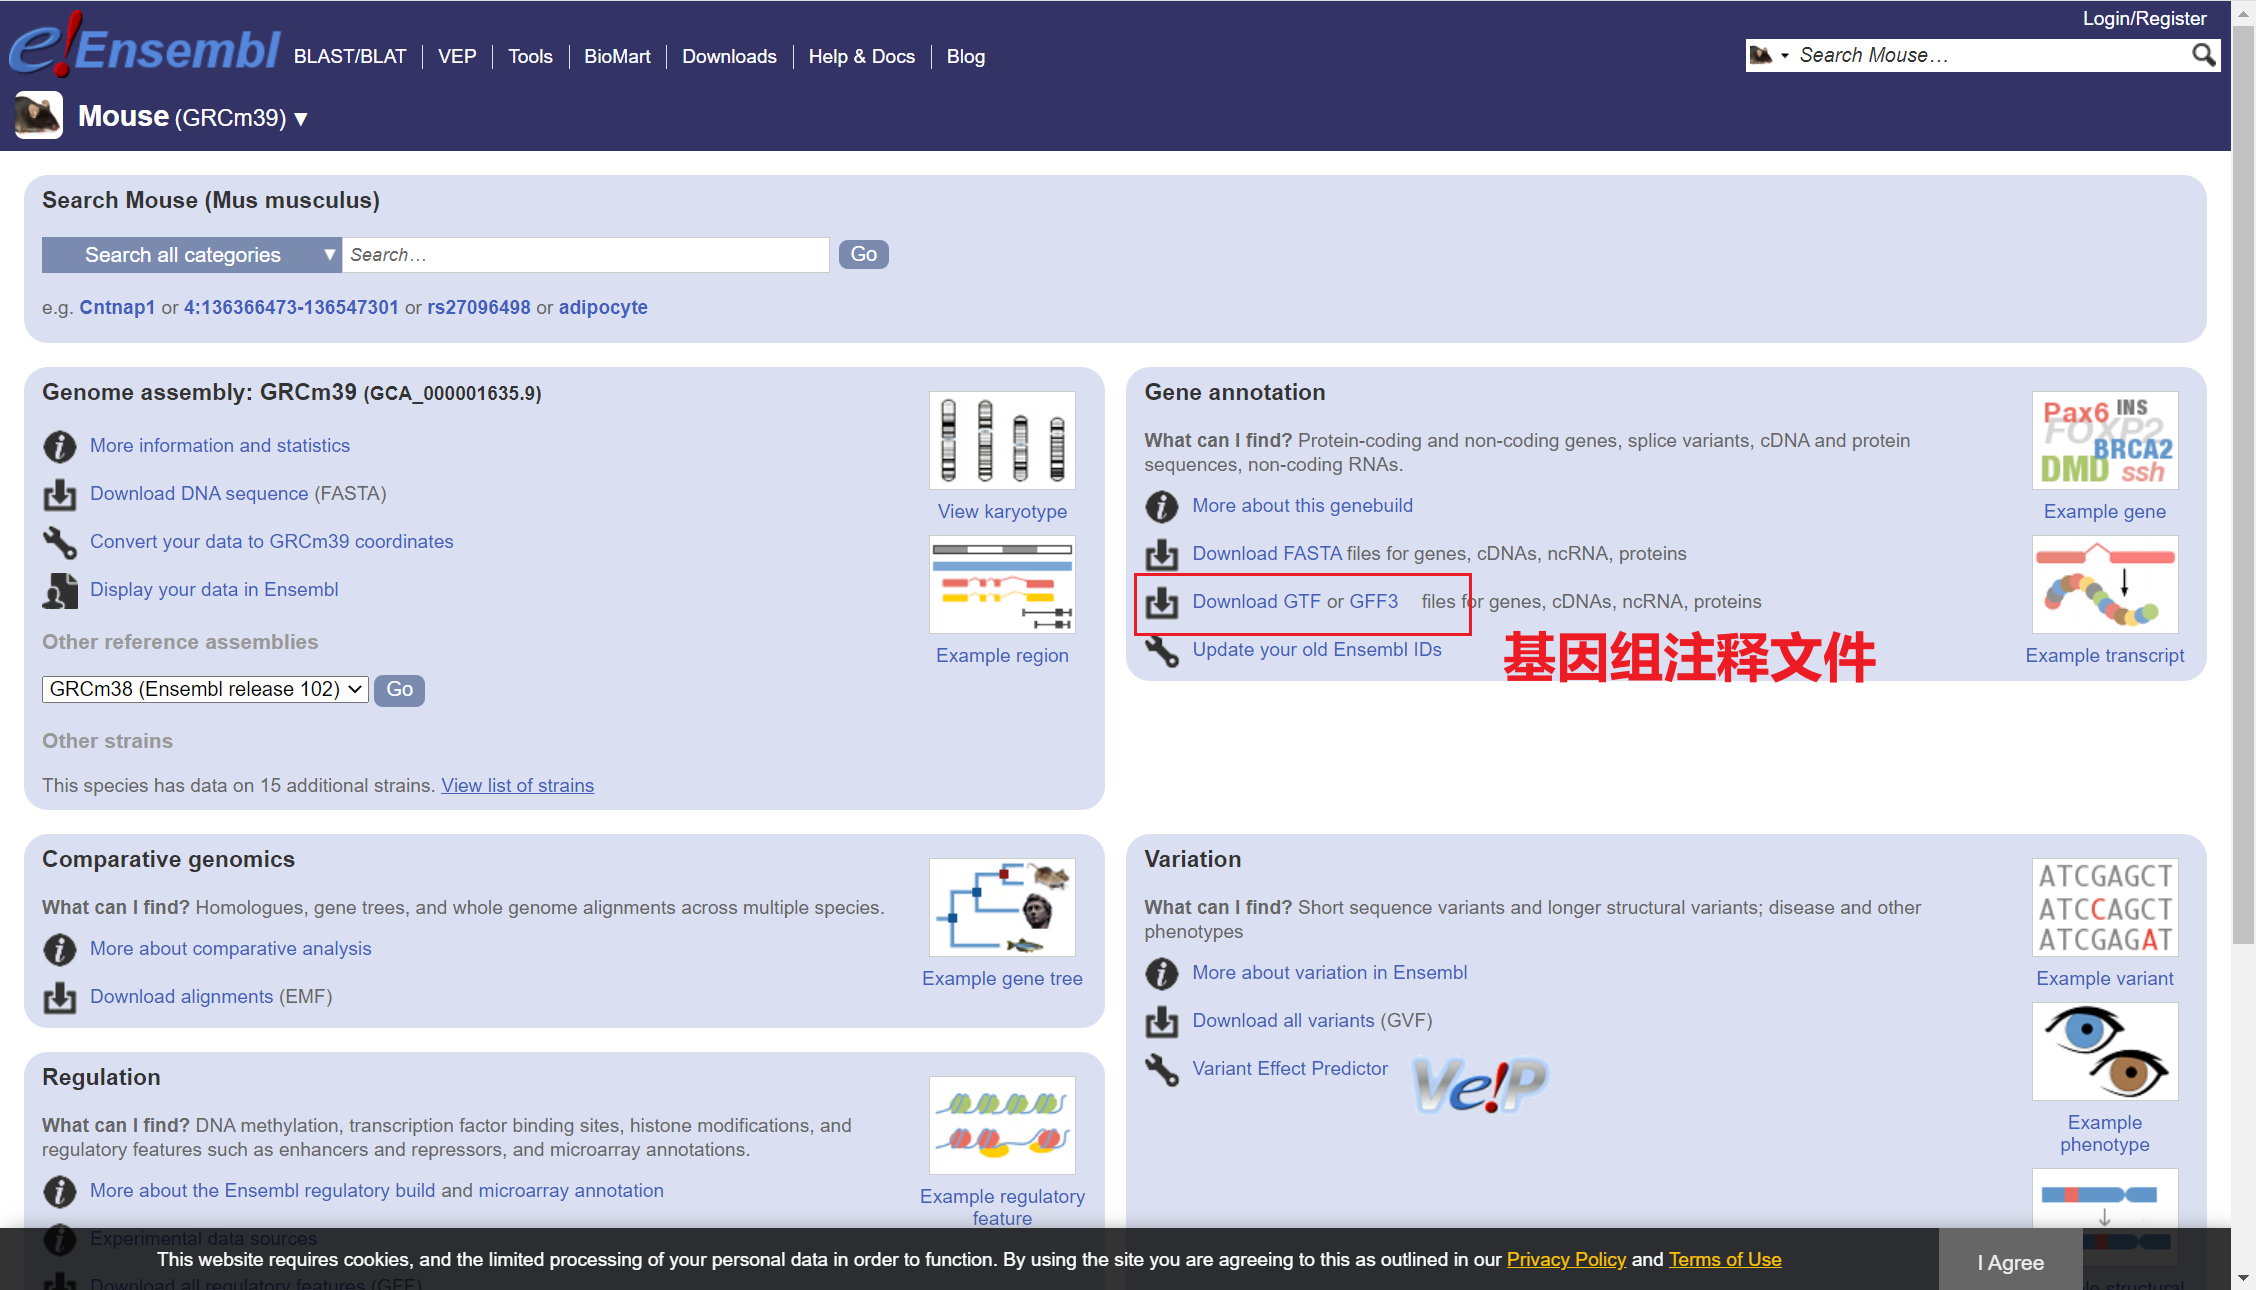The height and width of the screenshot is (1290, 2256).
Task: Click download icon beside Download all variants
Action: (1162, 1021)
